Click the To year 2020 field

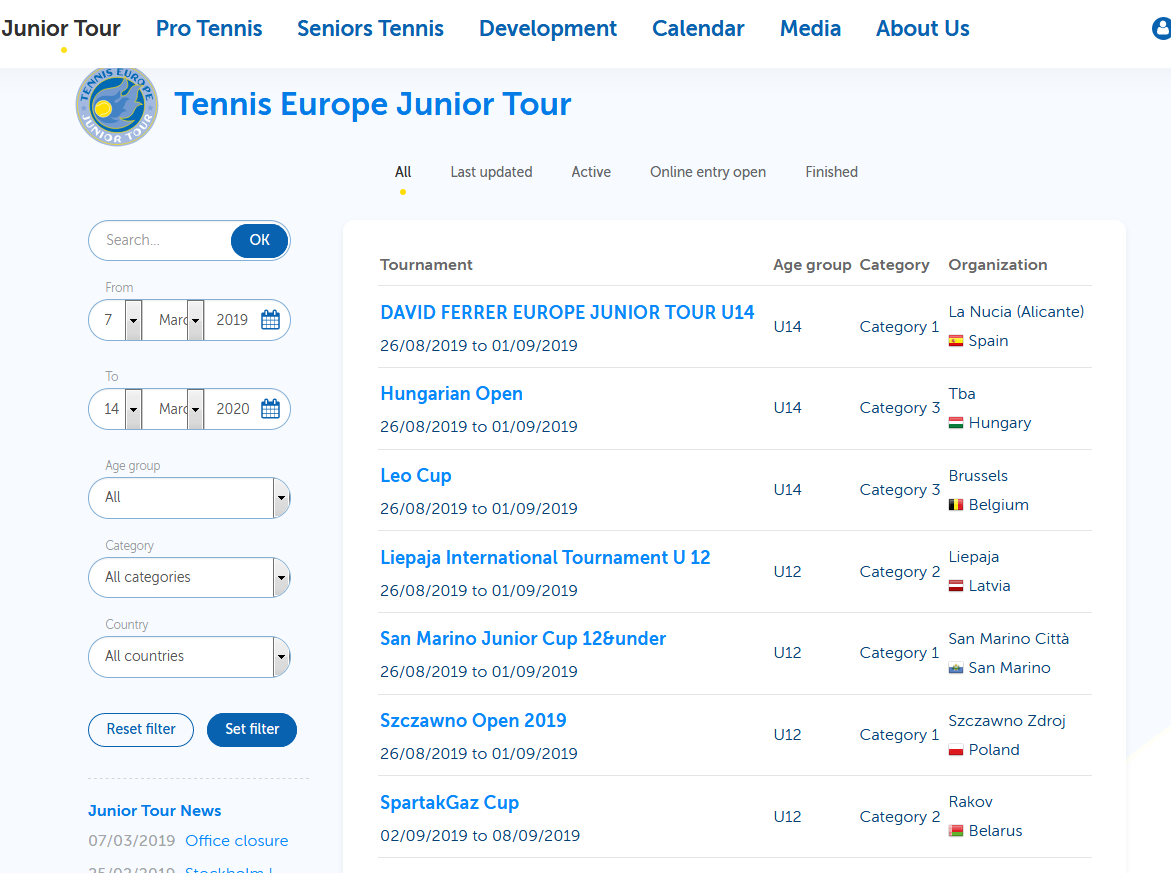[x=232, y=409]
